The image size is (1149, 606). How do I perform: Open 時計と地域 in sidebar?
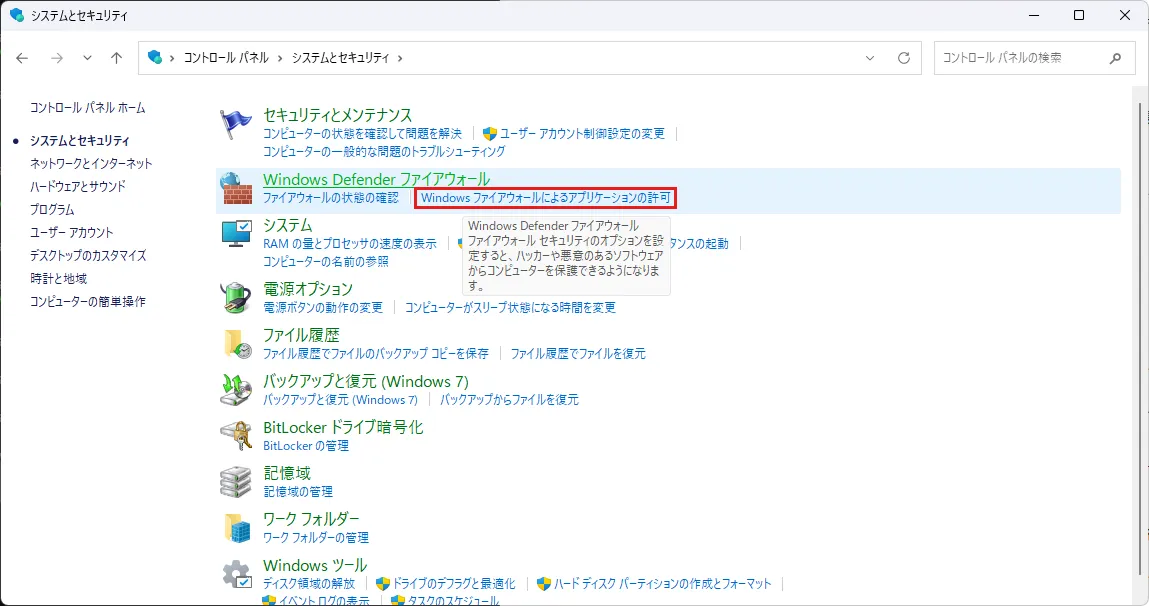[59, 278]
